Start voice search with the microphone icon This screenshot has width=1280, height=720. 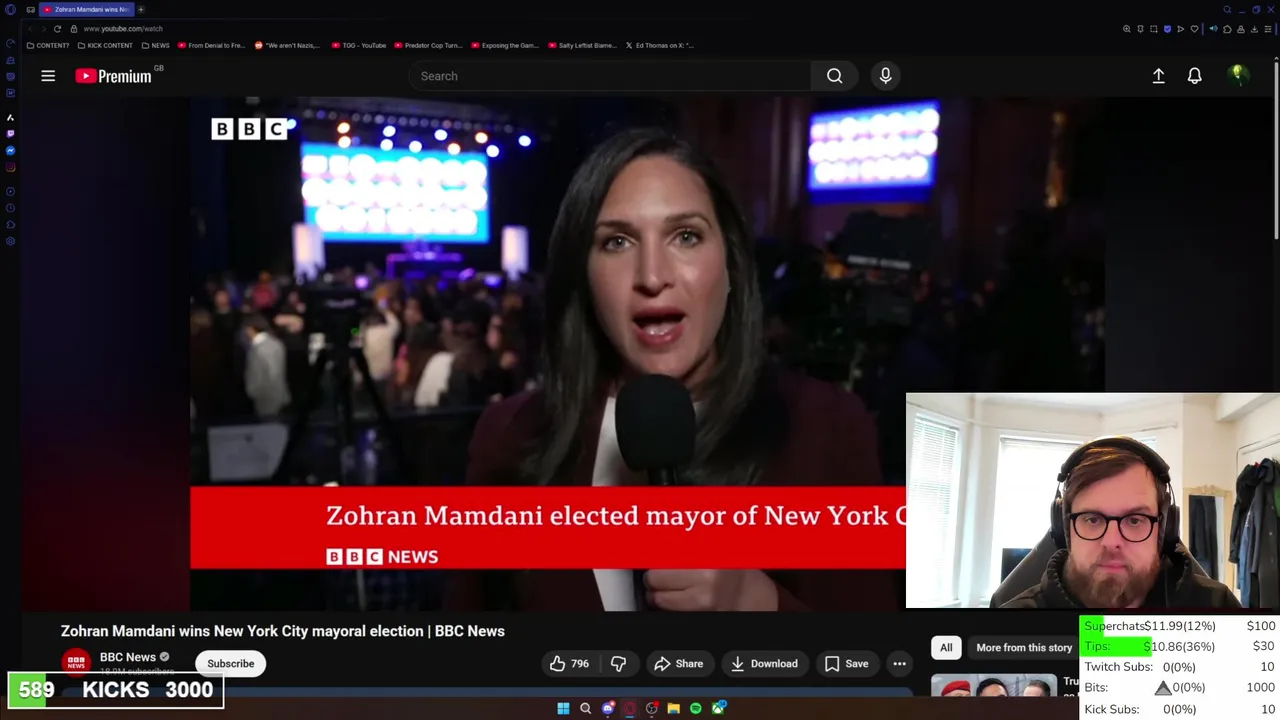coord(885,76)
